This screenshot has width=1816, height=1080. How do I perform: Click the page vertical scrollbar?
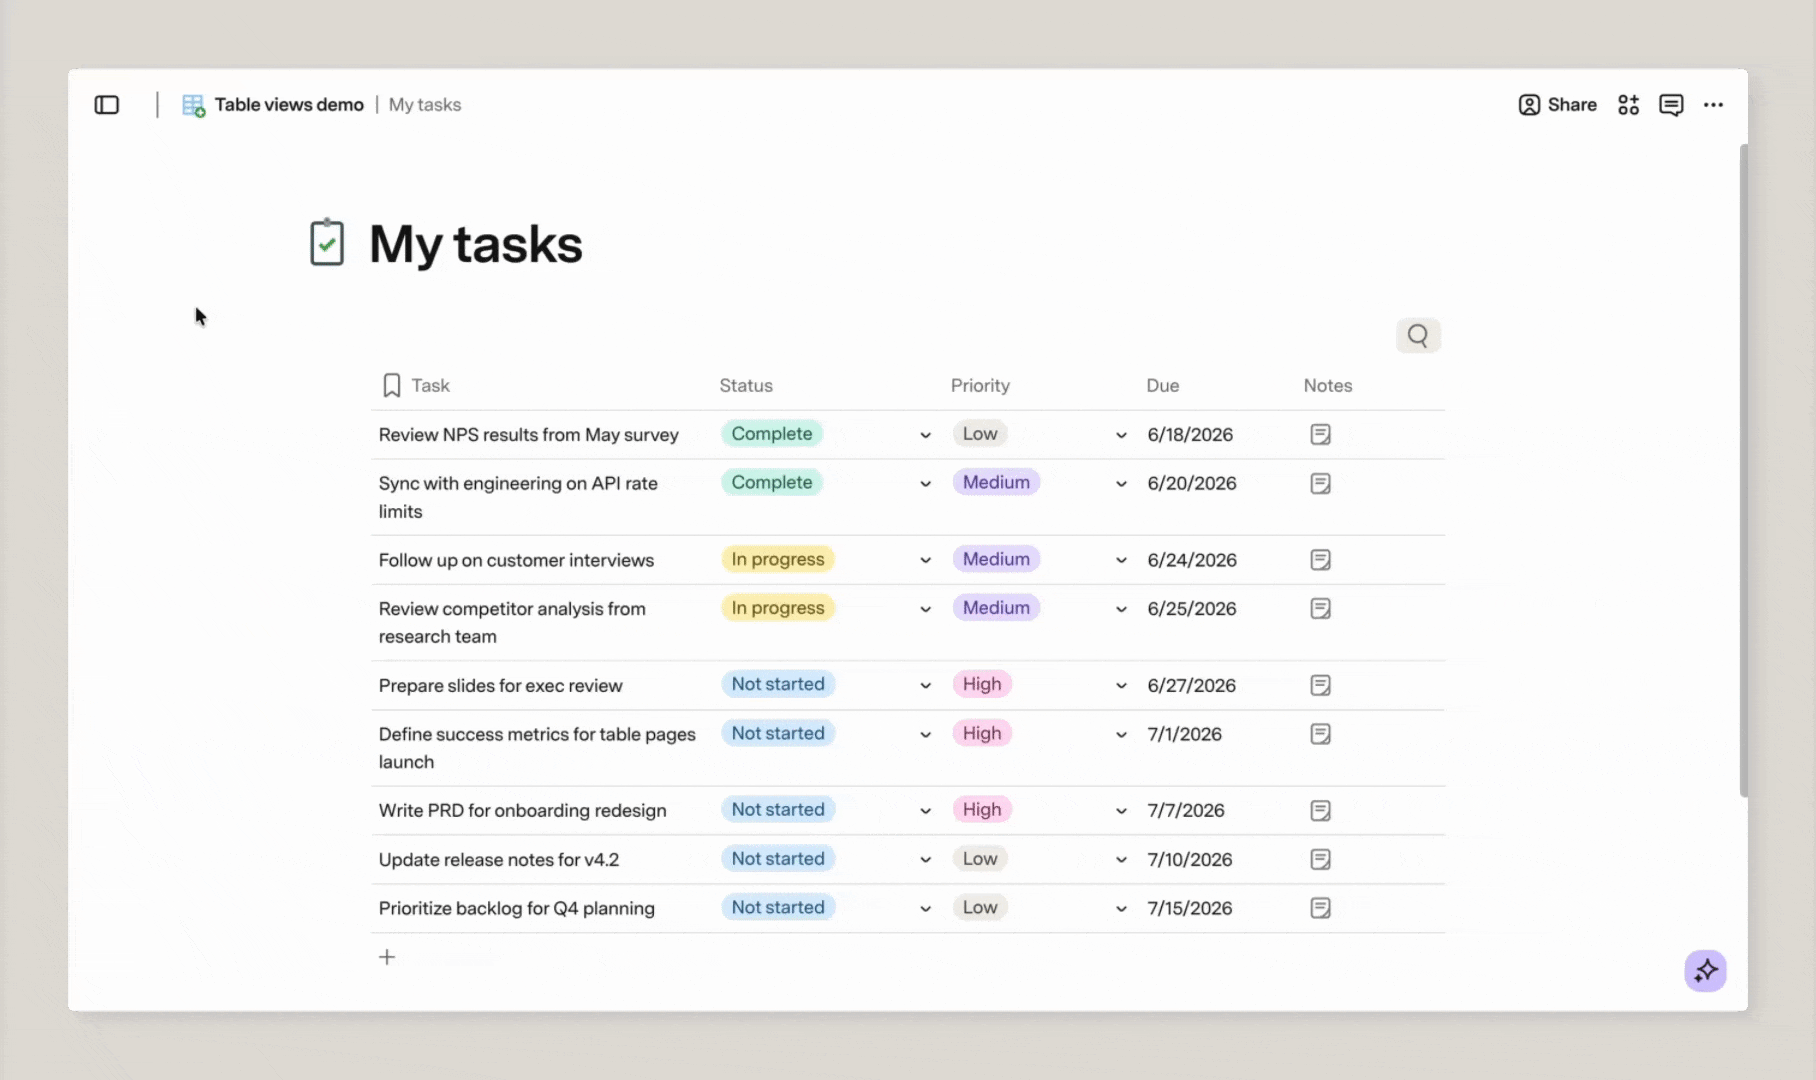pos(1743,470)
